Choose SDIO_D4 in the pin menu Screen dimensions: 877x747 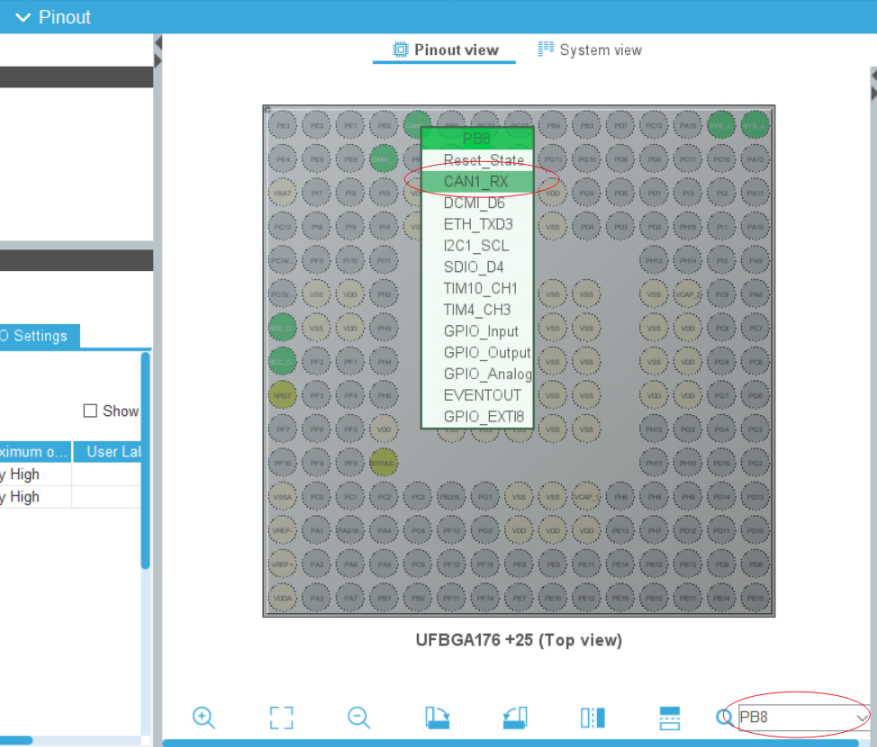[x=478, y=267]
